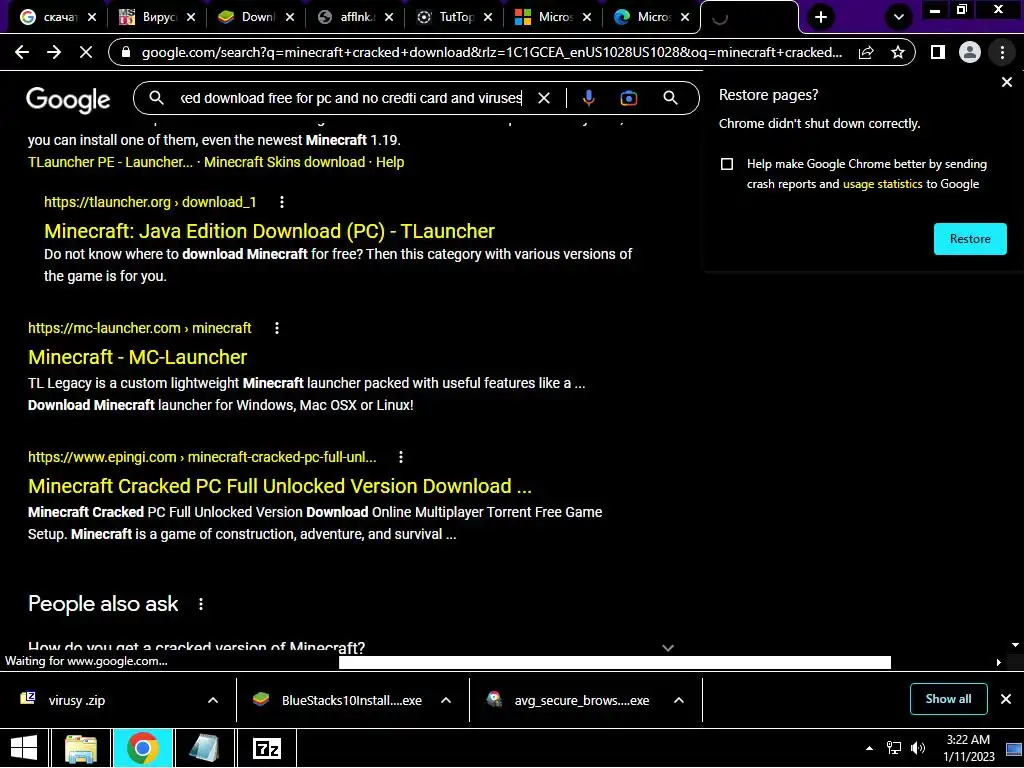Open Minecraft Cracked PC Full Unlocked result
The height and width of the screenshot is (768, 1024).
coord(280,487)
